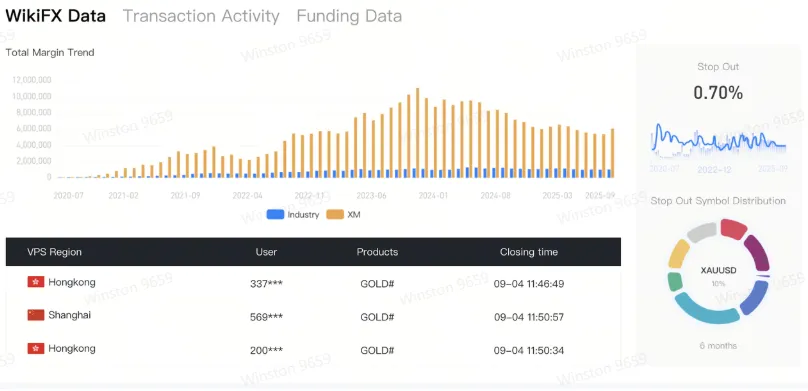Select user 337*** cell
This screenshot has height=391, width=808.
pyautogui.click(x=266, y=284)
